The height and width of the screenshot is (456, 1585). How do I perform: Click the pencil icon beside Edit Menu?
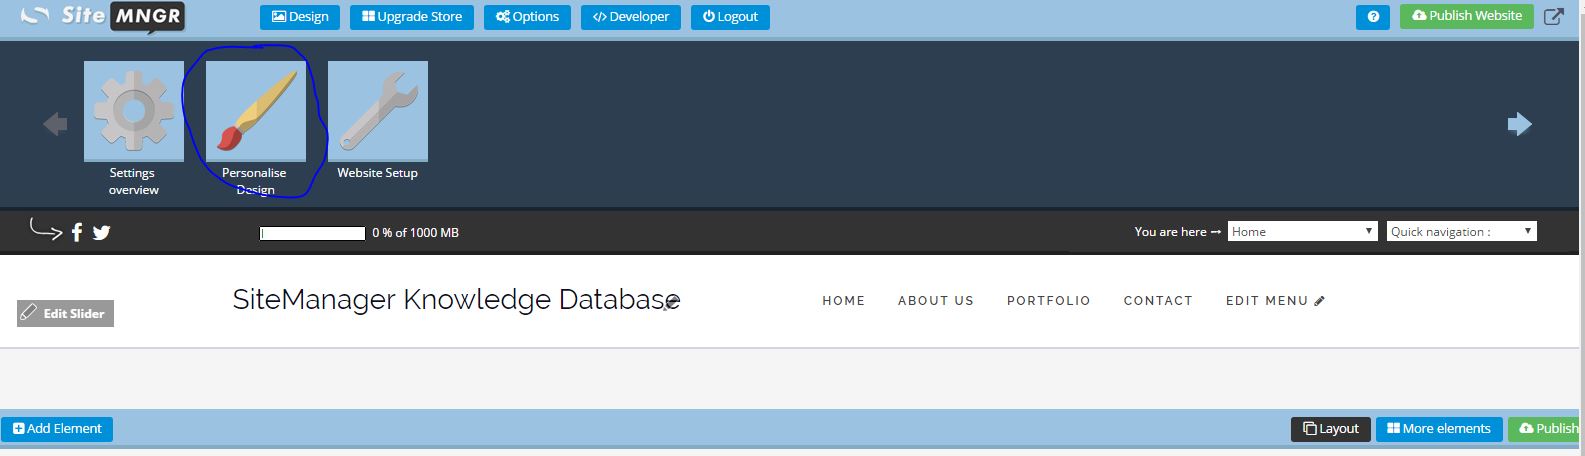pyautogui.click(x=1320, y=300)
